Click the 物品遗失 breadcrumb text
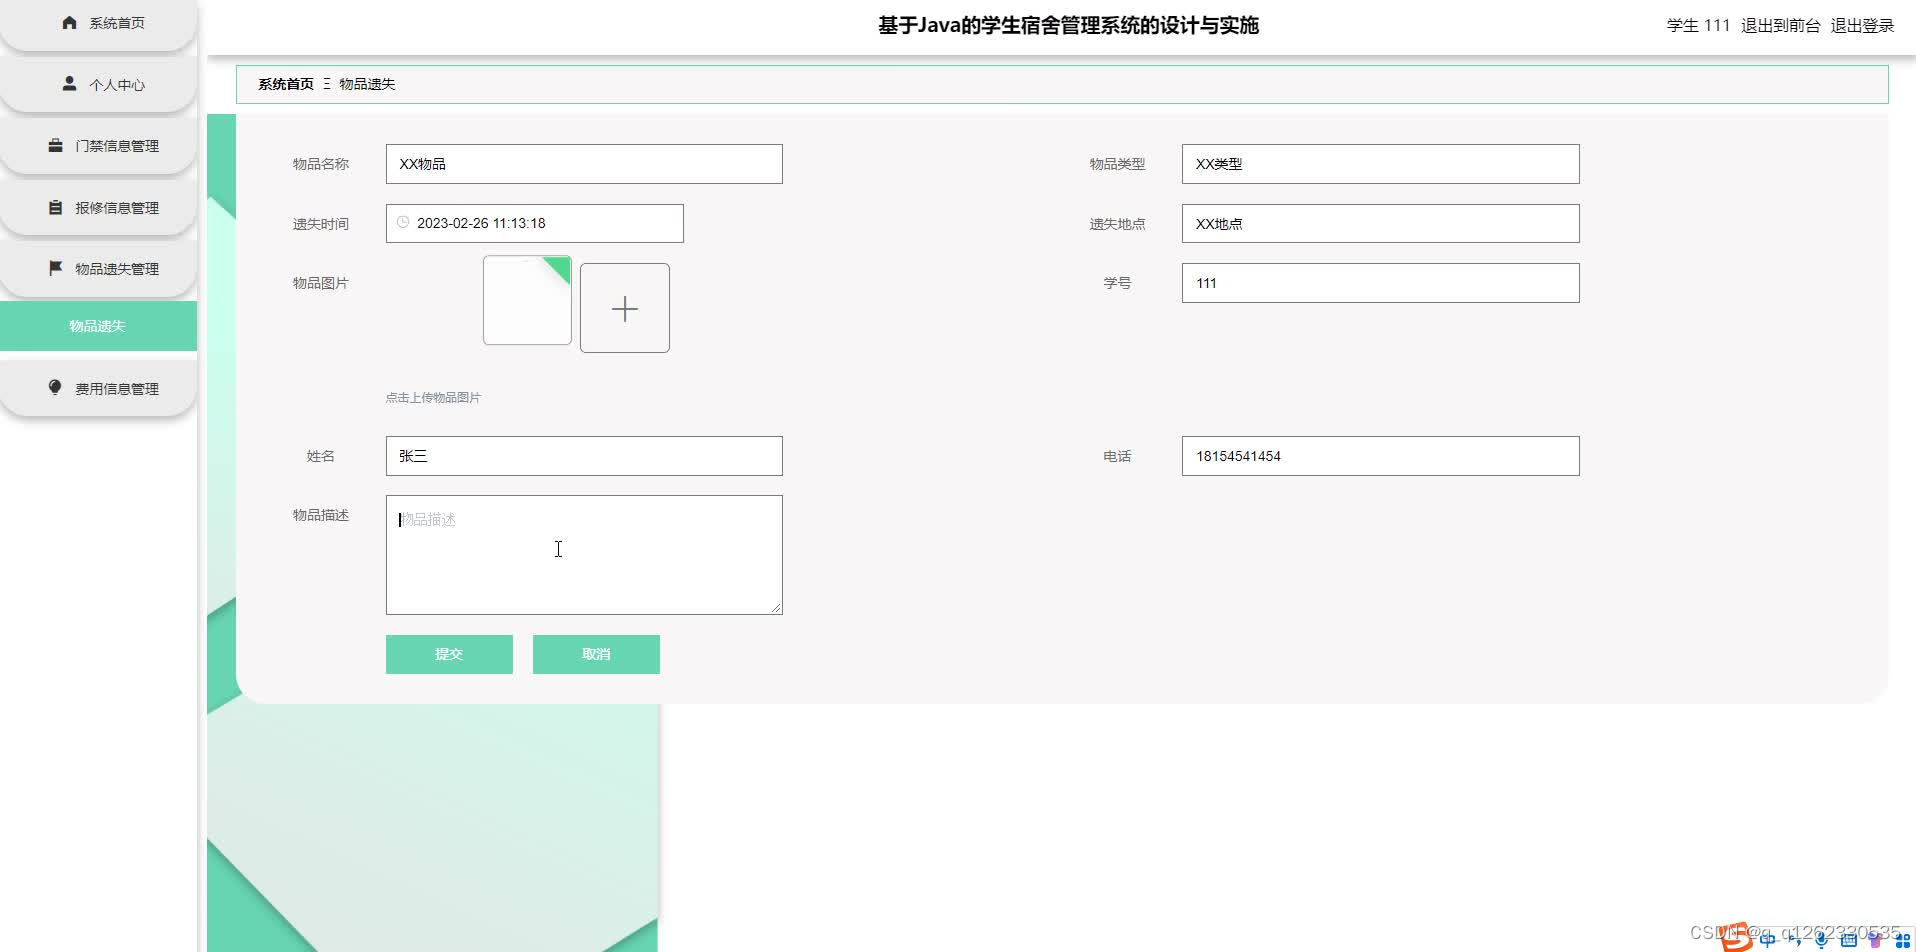This screenshot has height=952, width=1916. coord(367,84)
